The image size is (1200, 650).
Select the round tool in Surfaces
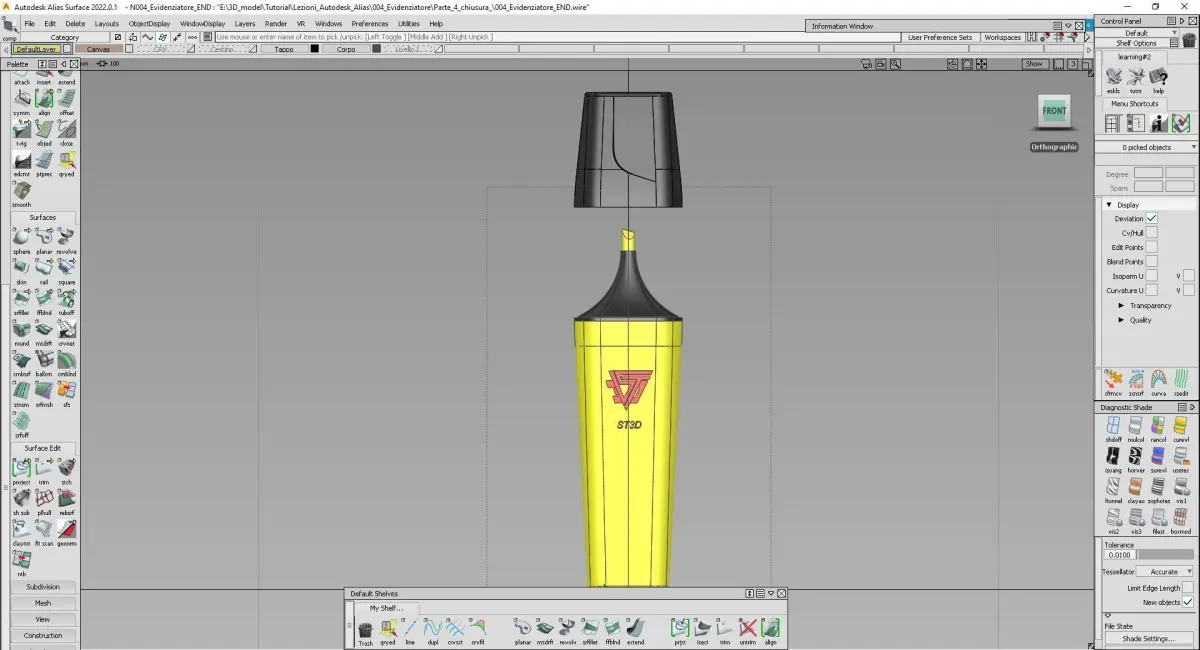pyautogui.click(x=21, y=329)
